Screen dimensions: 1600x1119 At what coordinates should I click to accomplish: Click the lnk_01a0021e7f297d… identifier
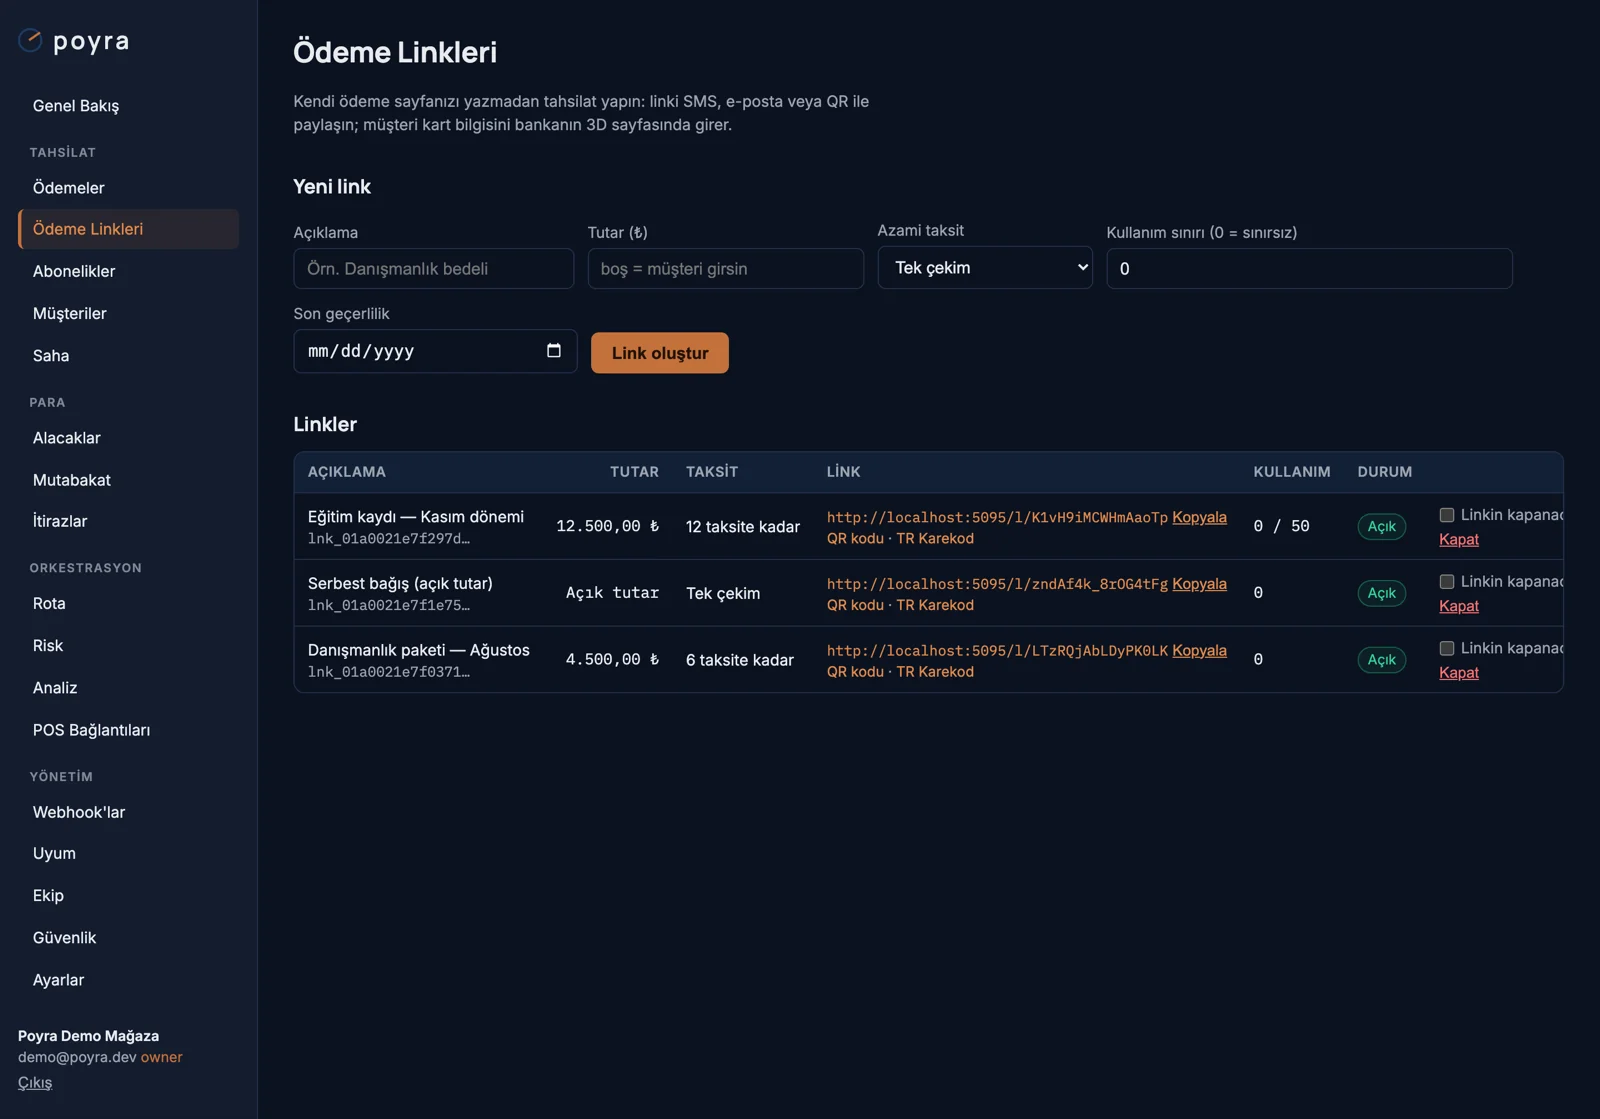click(x=388, y=539)
